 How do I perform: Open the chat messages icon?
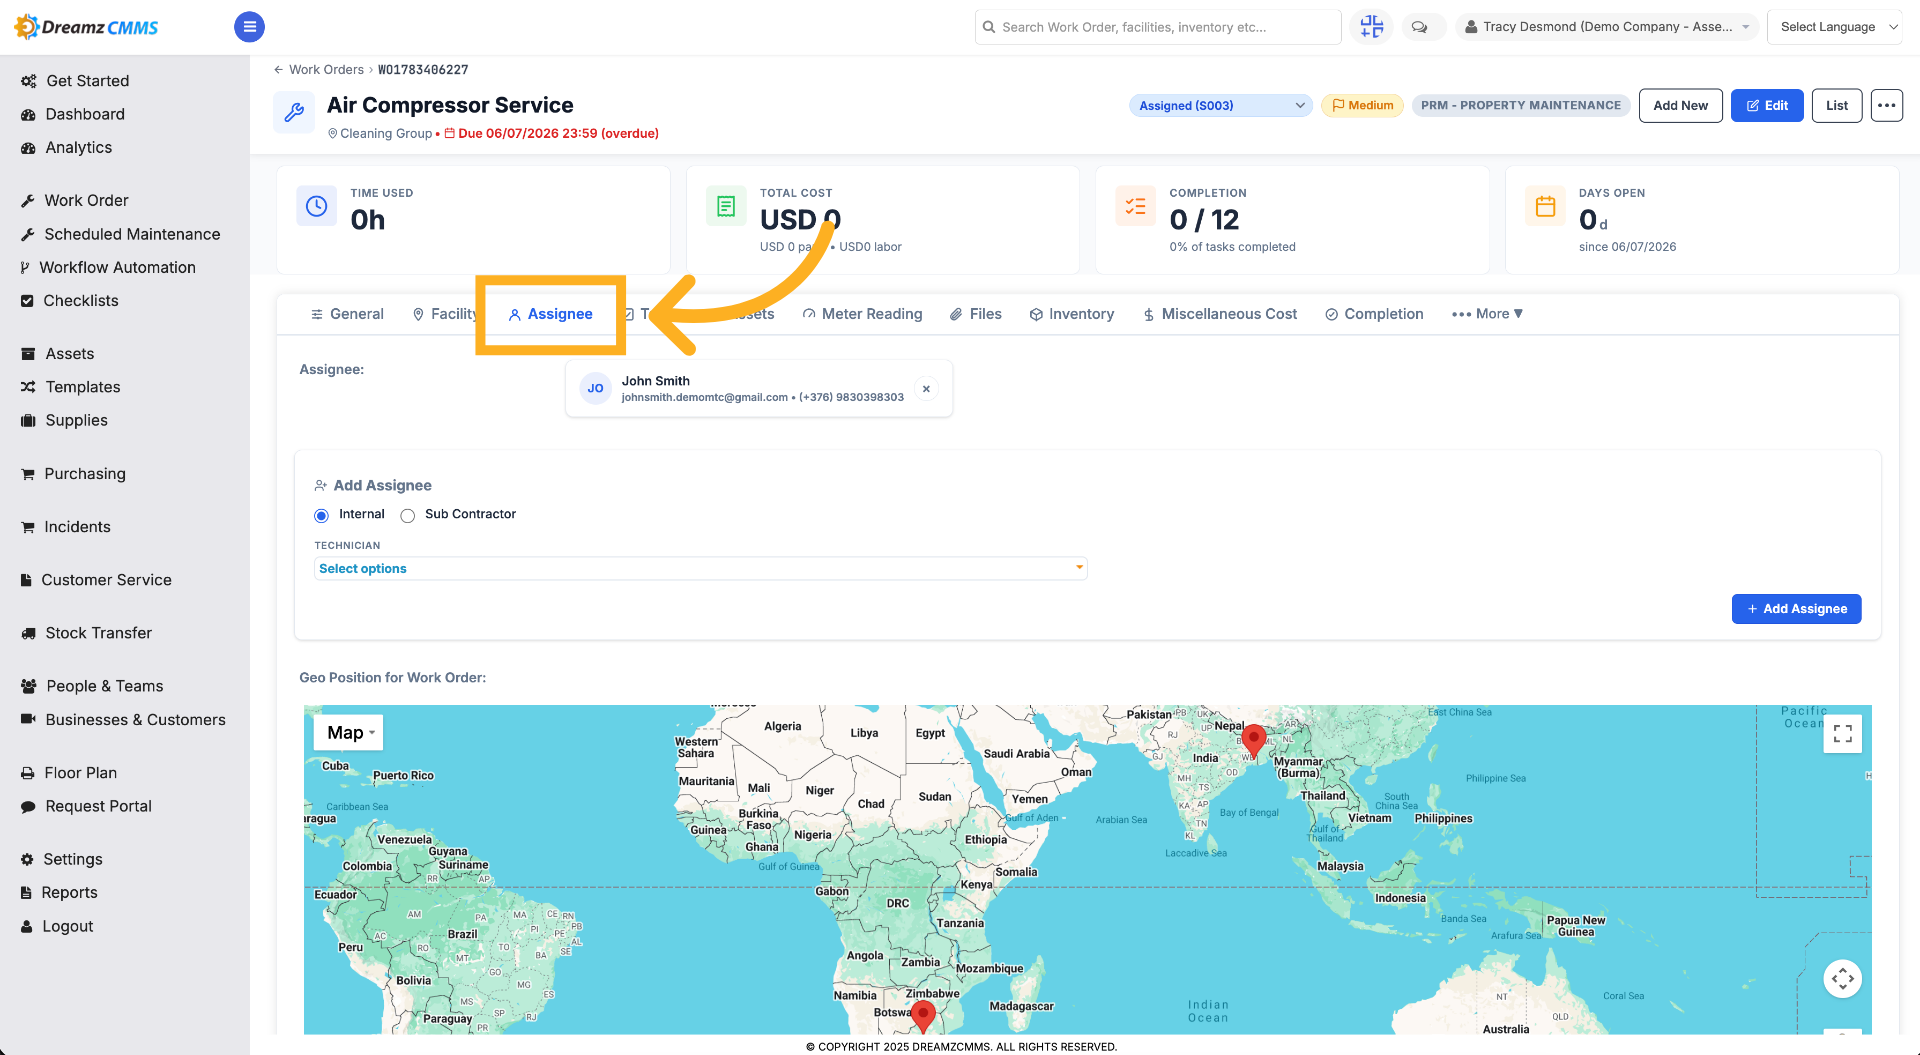1419,27
